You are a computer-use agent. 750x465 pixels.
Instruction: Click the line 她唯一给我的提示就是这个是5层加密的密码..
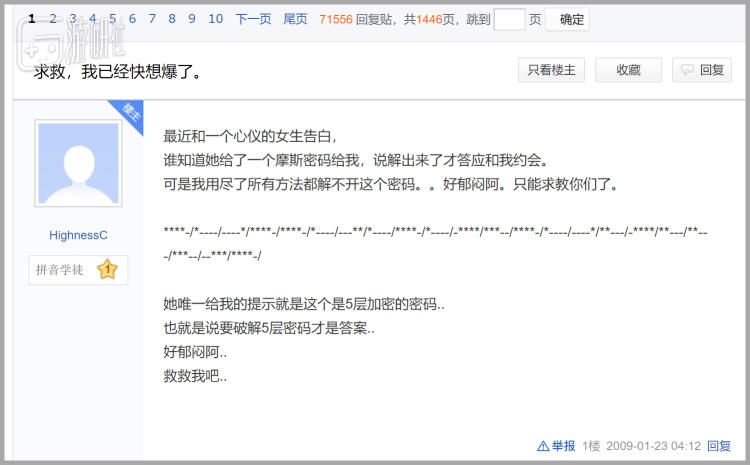[x=304, y=304]
